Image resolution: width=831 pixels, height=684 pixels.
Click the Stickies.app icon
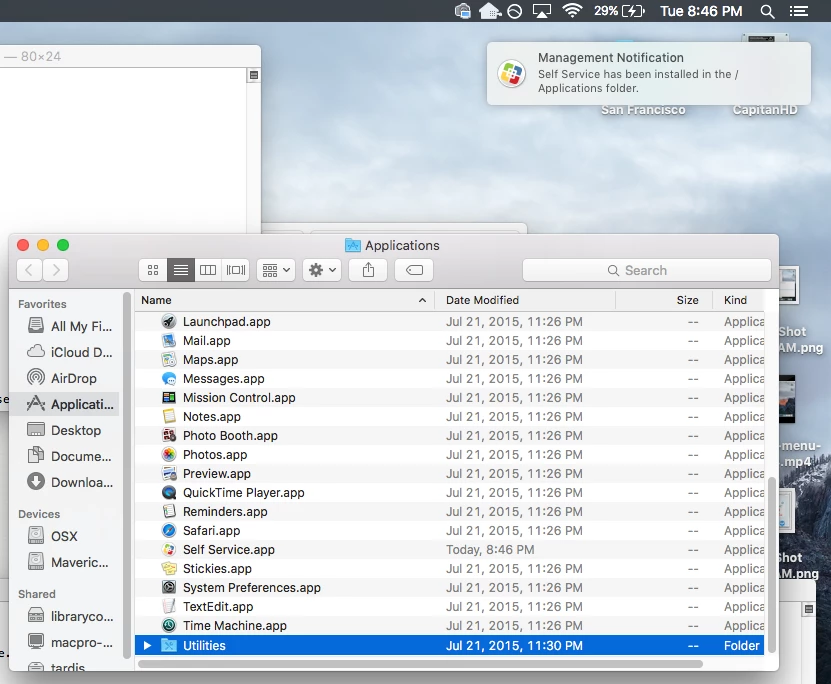(169, 568)
